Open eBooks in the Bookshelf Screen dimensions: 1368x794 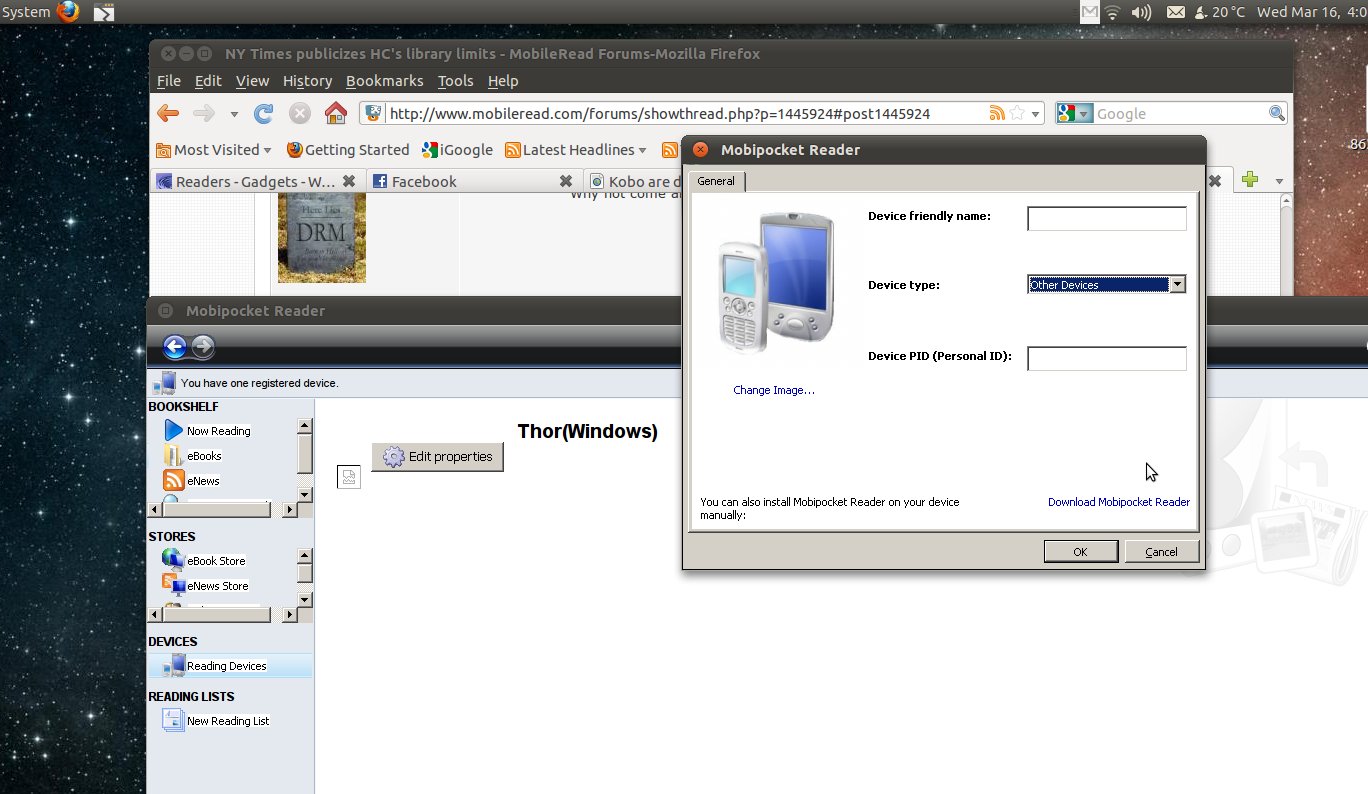[192, 456]
